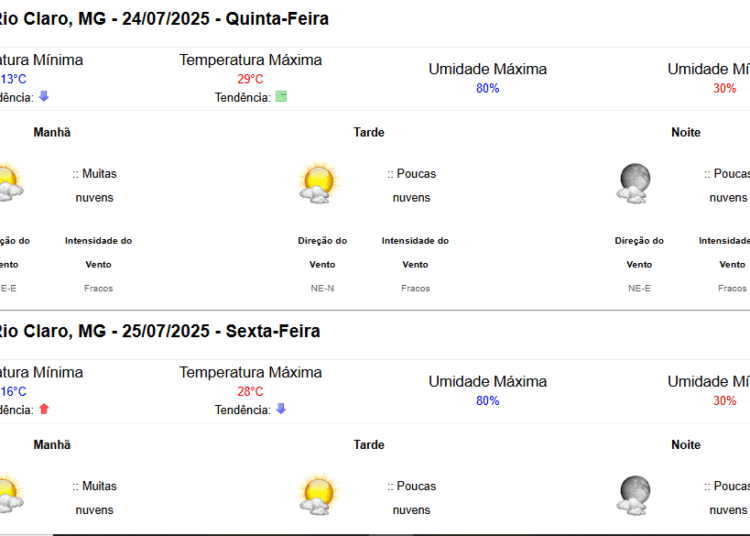Image resolution: width=750 pixels, height=536 pixels.
Task: Click the NE-N wind direction value
Action: pos(322,288)
